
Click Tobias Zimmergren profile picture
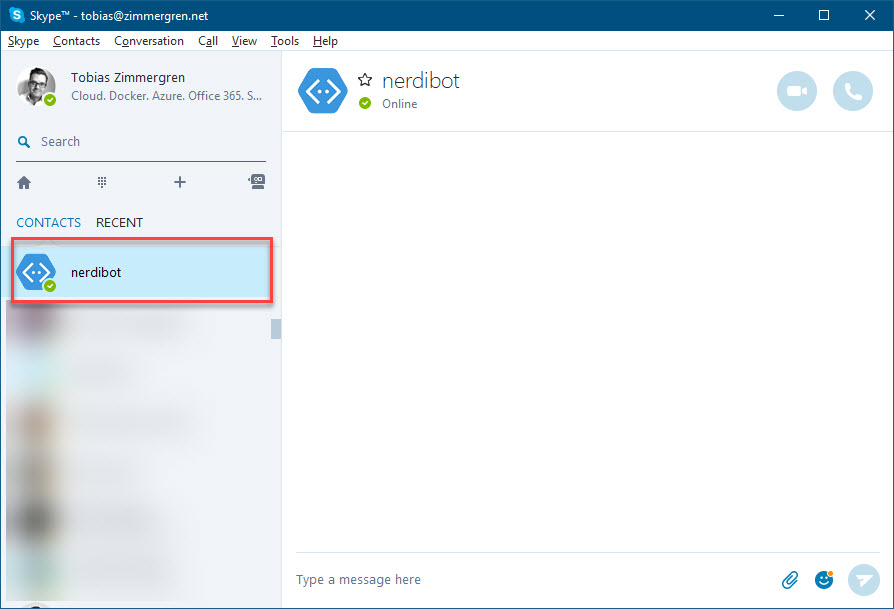[x=36, y=86]
